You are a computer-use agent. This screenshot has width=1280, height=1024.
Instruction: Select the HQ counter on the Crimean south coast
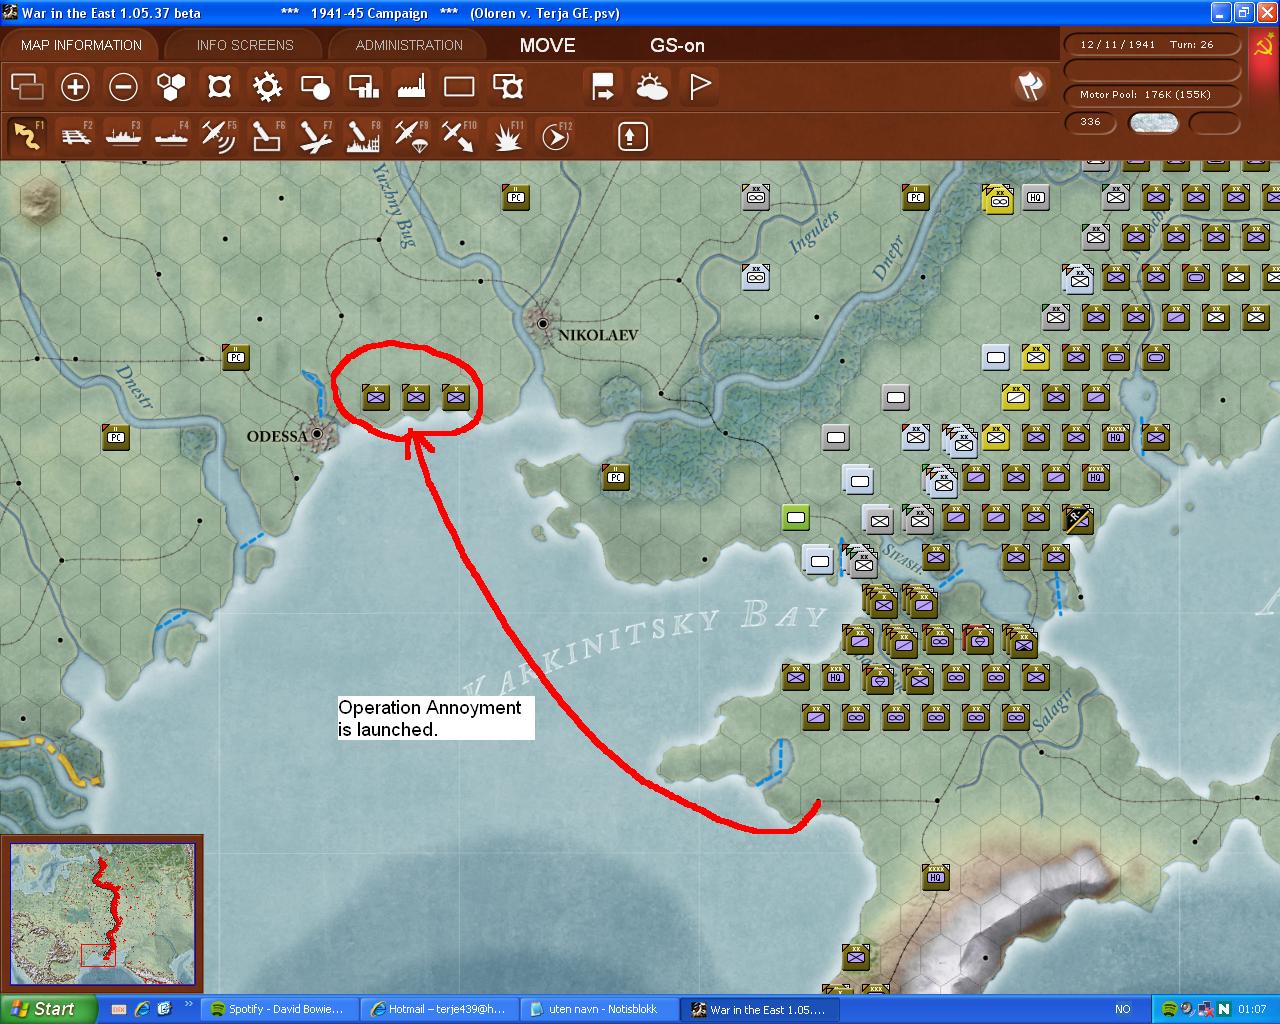[x=936, y=877]
